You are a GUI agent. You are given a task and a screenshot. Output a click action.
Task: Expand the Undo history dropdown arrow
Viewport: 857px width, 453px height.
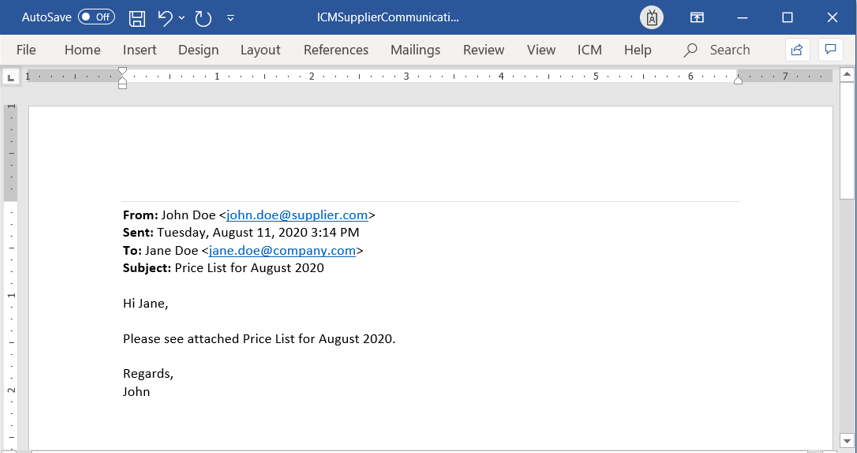tap(182, 18)
